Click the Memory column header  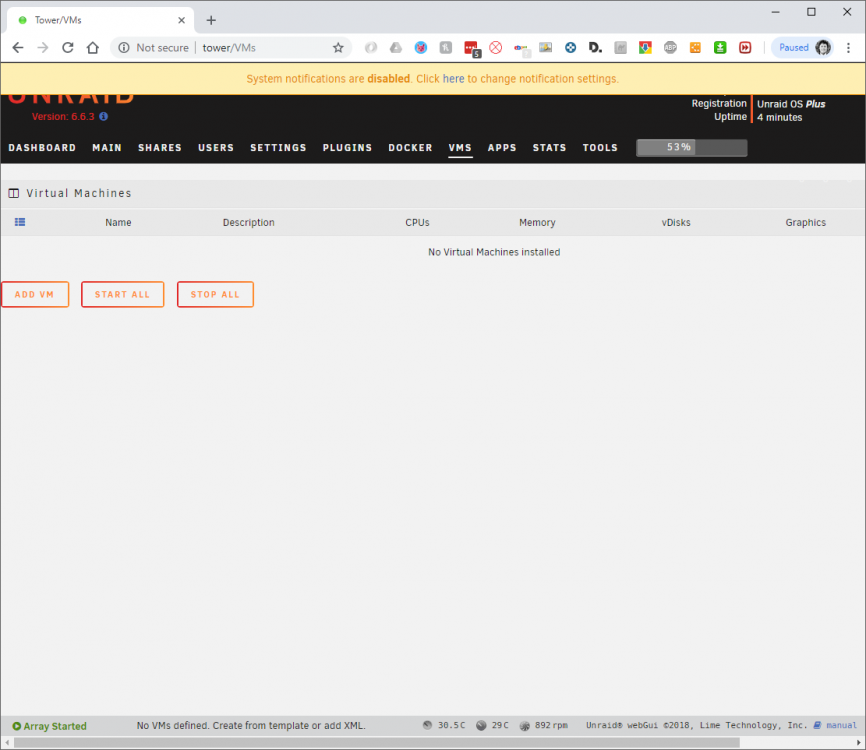pos(537,223)
